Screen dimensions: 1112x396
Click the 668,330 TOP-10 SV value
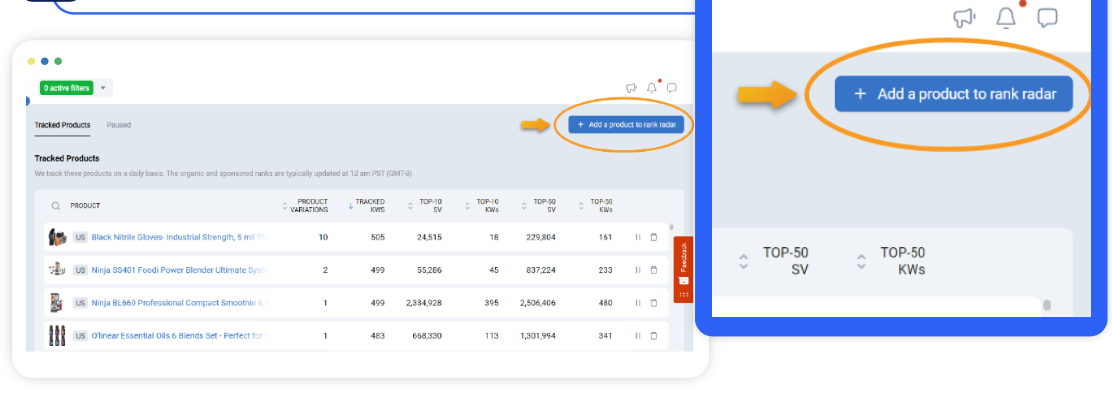point(426,336)
